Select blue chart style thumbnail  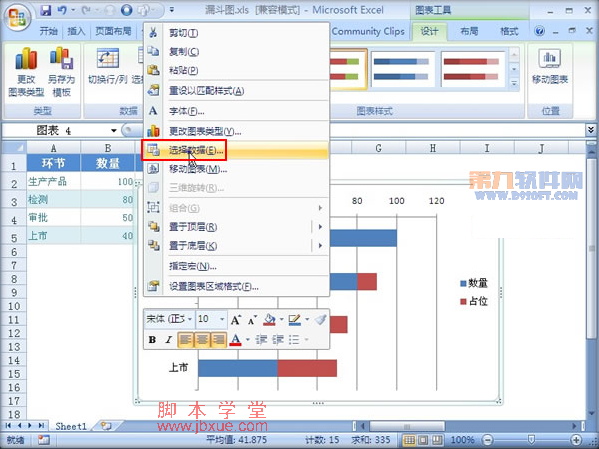point(402,70)
